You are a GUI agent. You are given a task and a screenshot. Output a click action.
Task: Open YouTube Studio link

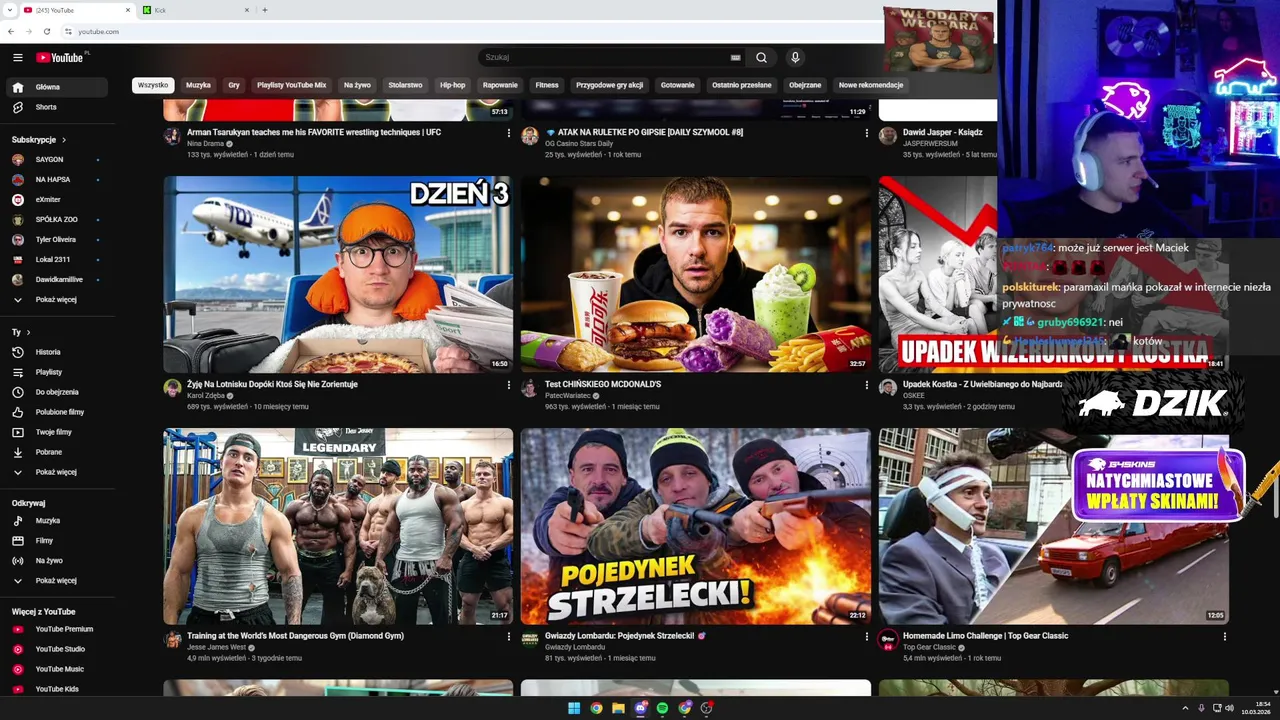coord(59,649)
